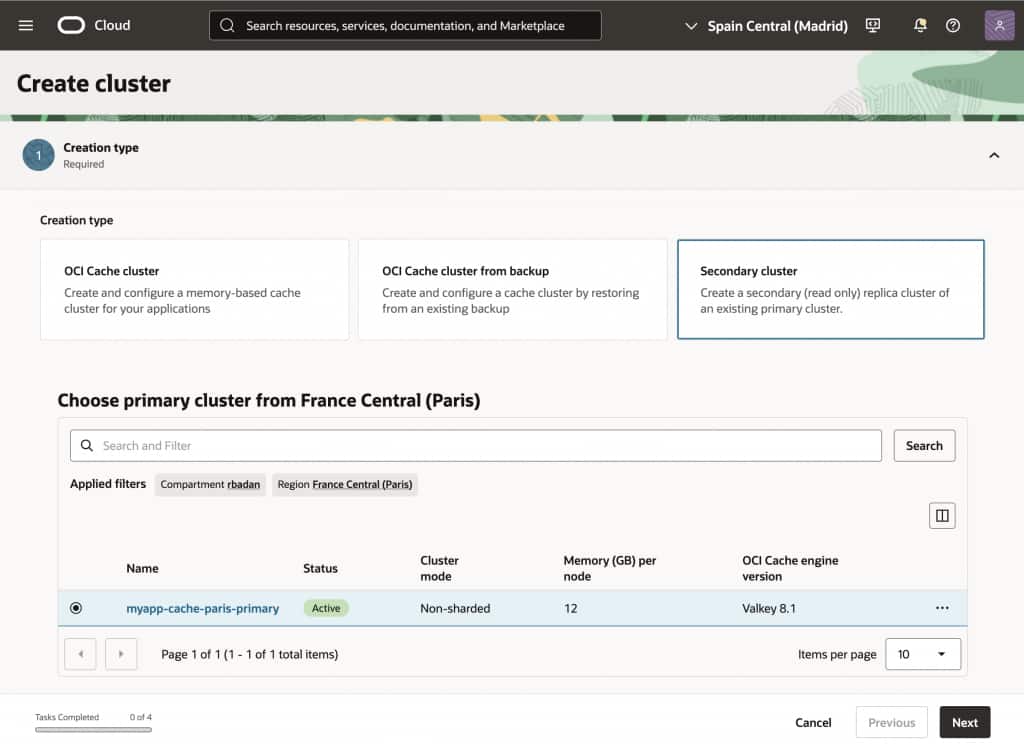Select the myapp-cache-paris-primary radio button

[x=76, y=608]
